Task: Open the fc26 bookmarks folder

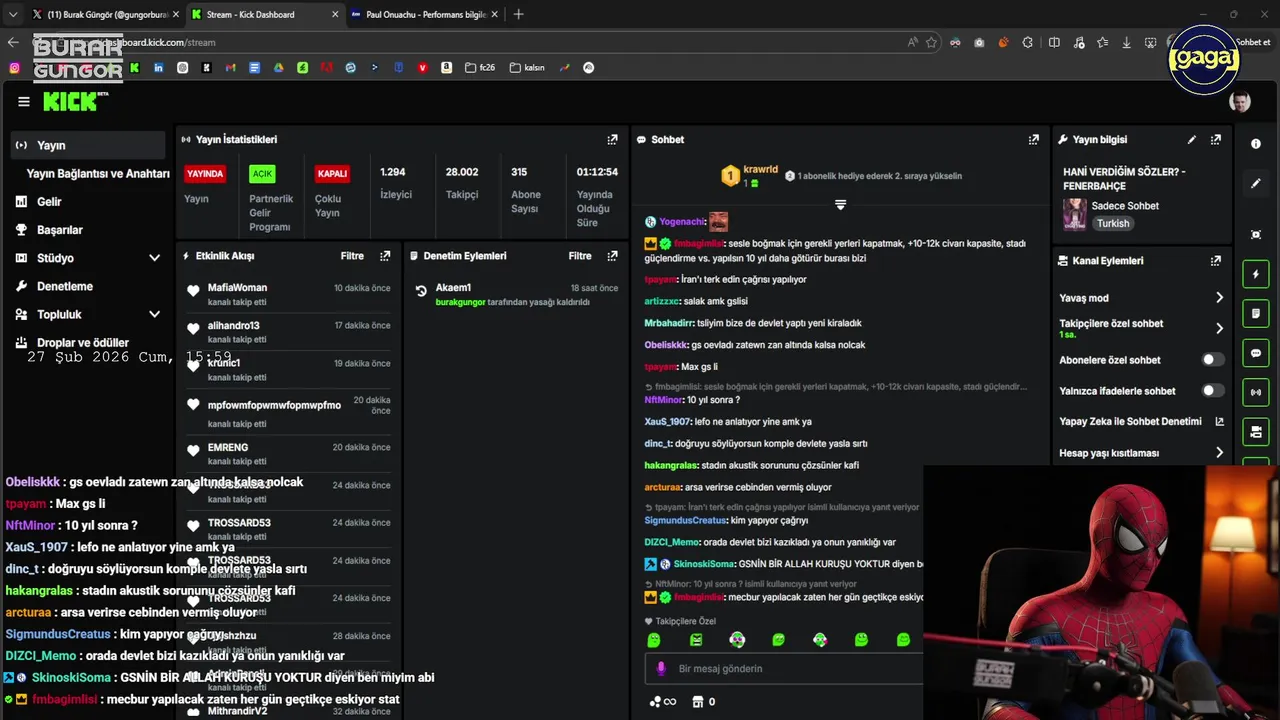Action: coord(479,68)
